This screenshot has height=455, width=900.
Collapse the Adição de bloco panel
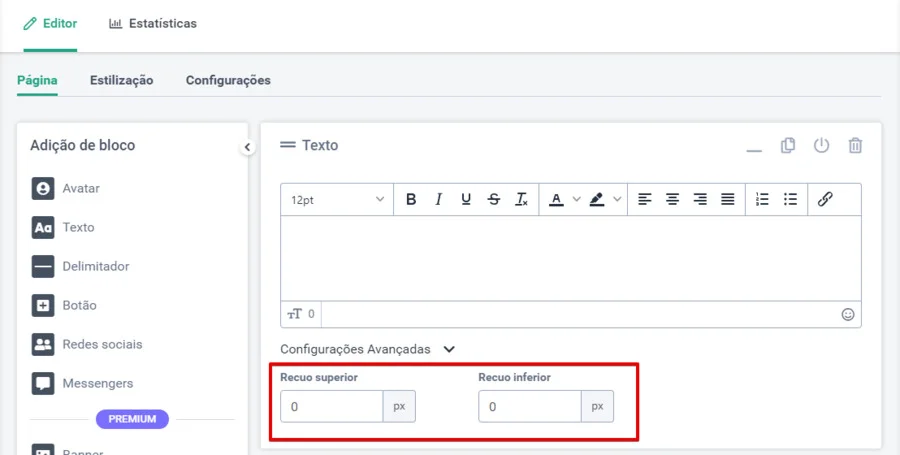[247, 148]
